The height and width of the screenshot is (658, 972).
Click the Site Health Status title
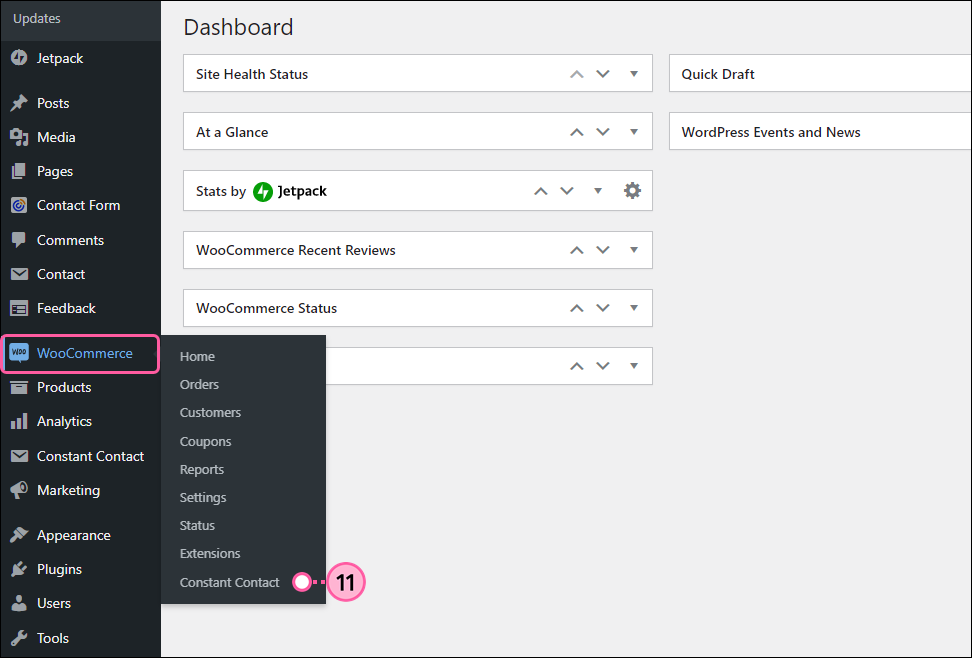pyautogui.click(x=252, y=74)
